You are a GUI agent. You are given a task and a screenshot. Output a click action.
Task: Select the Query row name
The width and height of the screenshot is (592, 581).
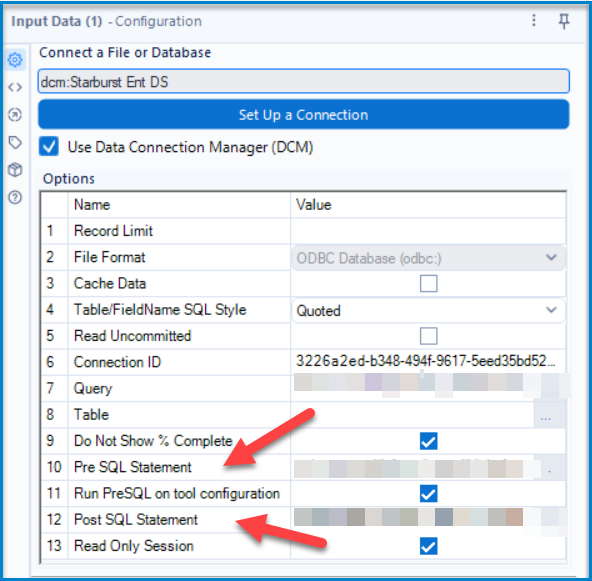(x=93, y=388)
